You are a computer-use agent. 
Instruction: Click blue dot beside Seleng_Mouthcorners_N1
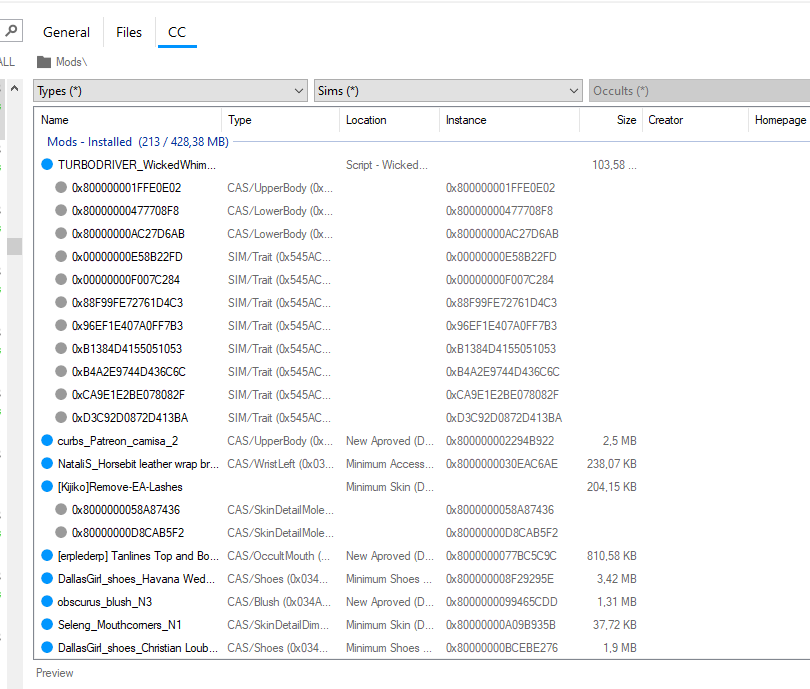pyautogui.click(x=47, y=624)
